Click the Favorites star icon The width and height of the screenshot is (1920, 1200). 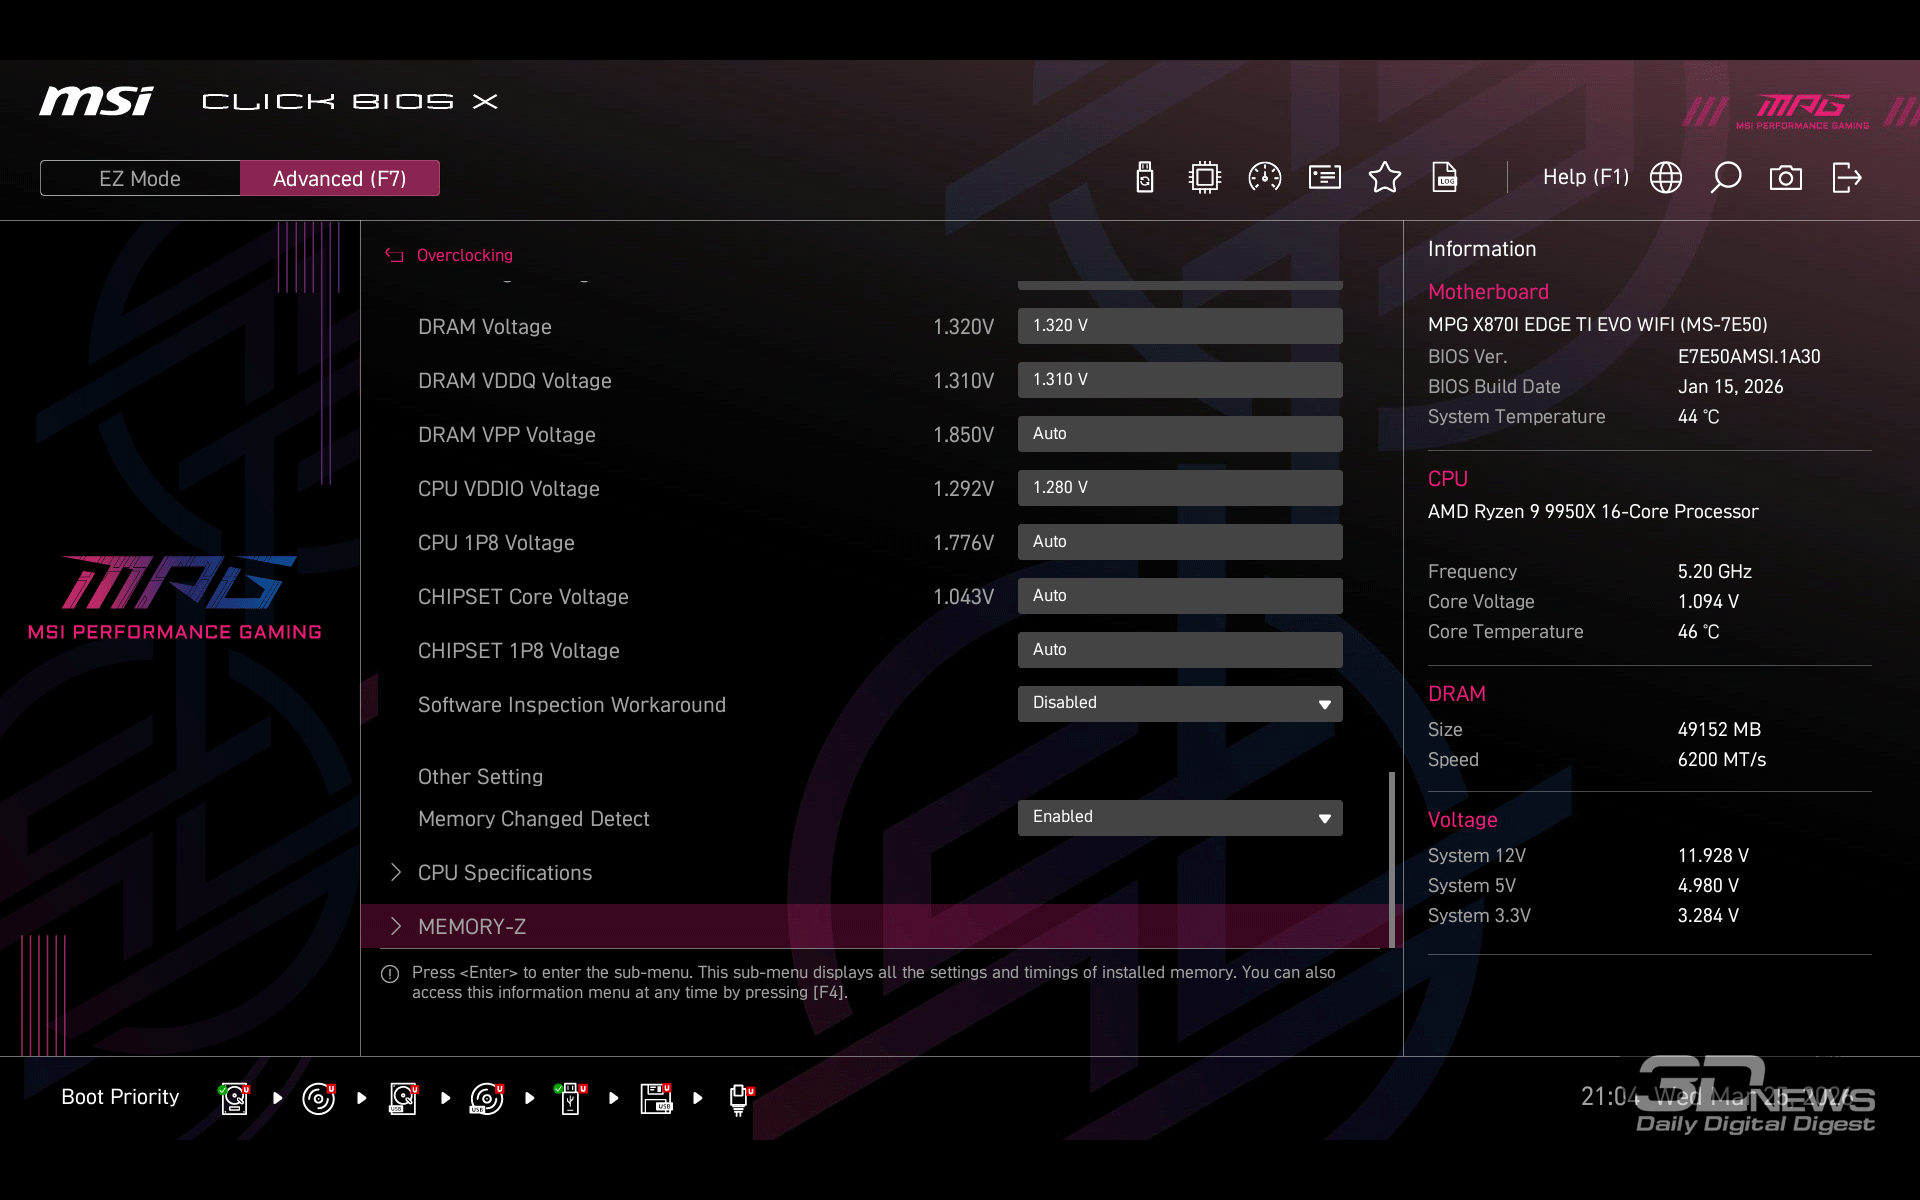click(1385, 178)
